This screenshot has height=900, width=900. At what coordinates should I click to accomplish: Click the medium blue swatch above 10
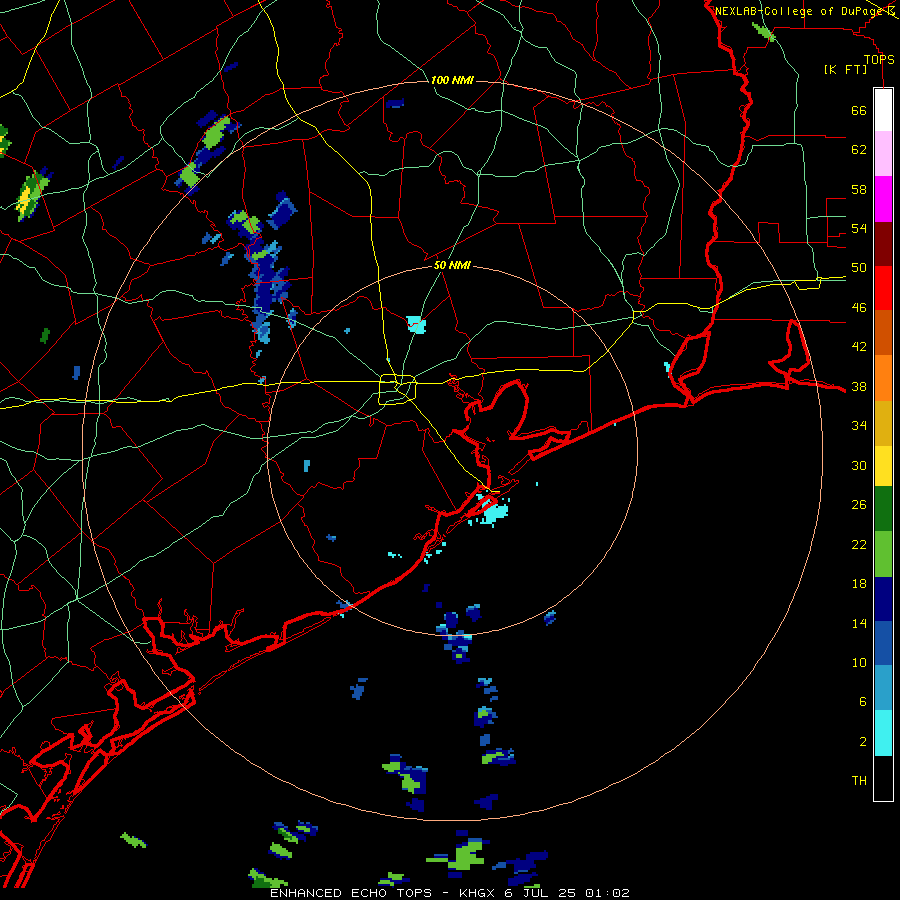click(x=883, y=643)
